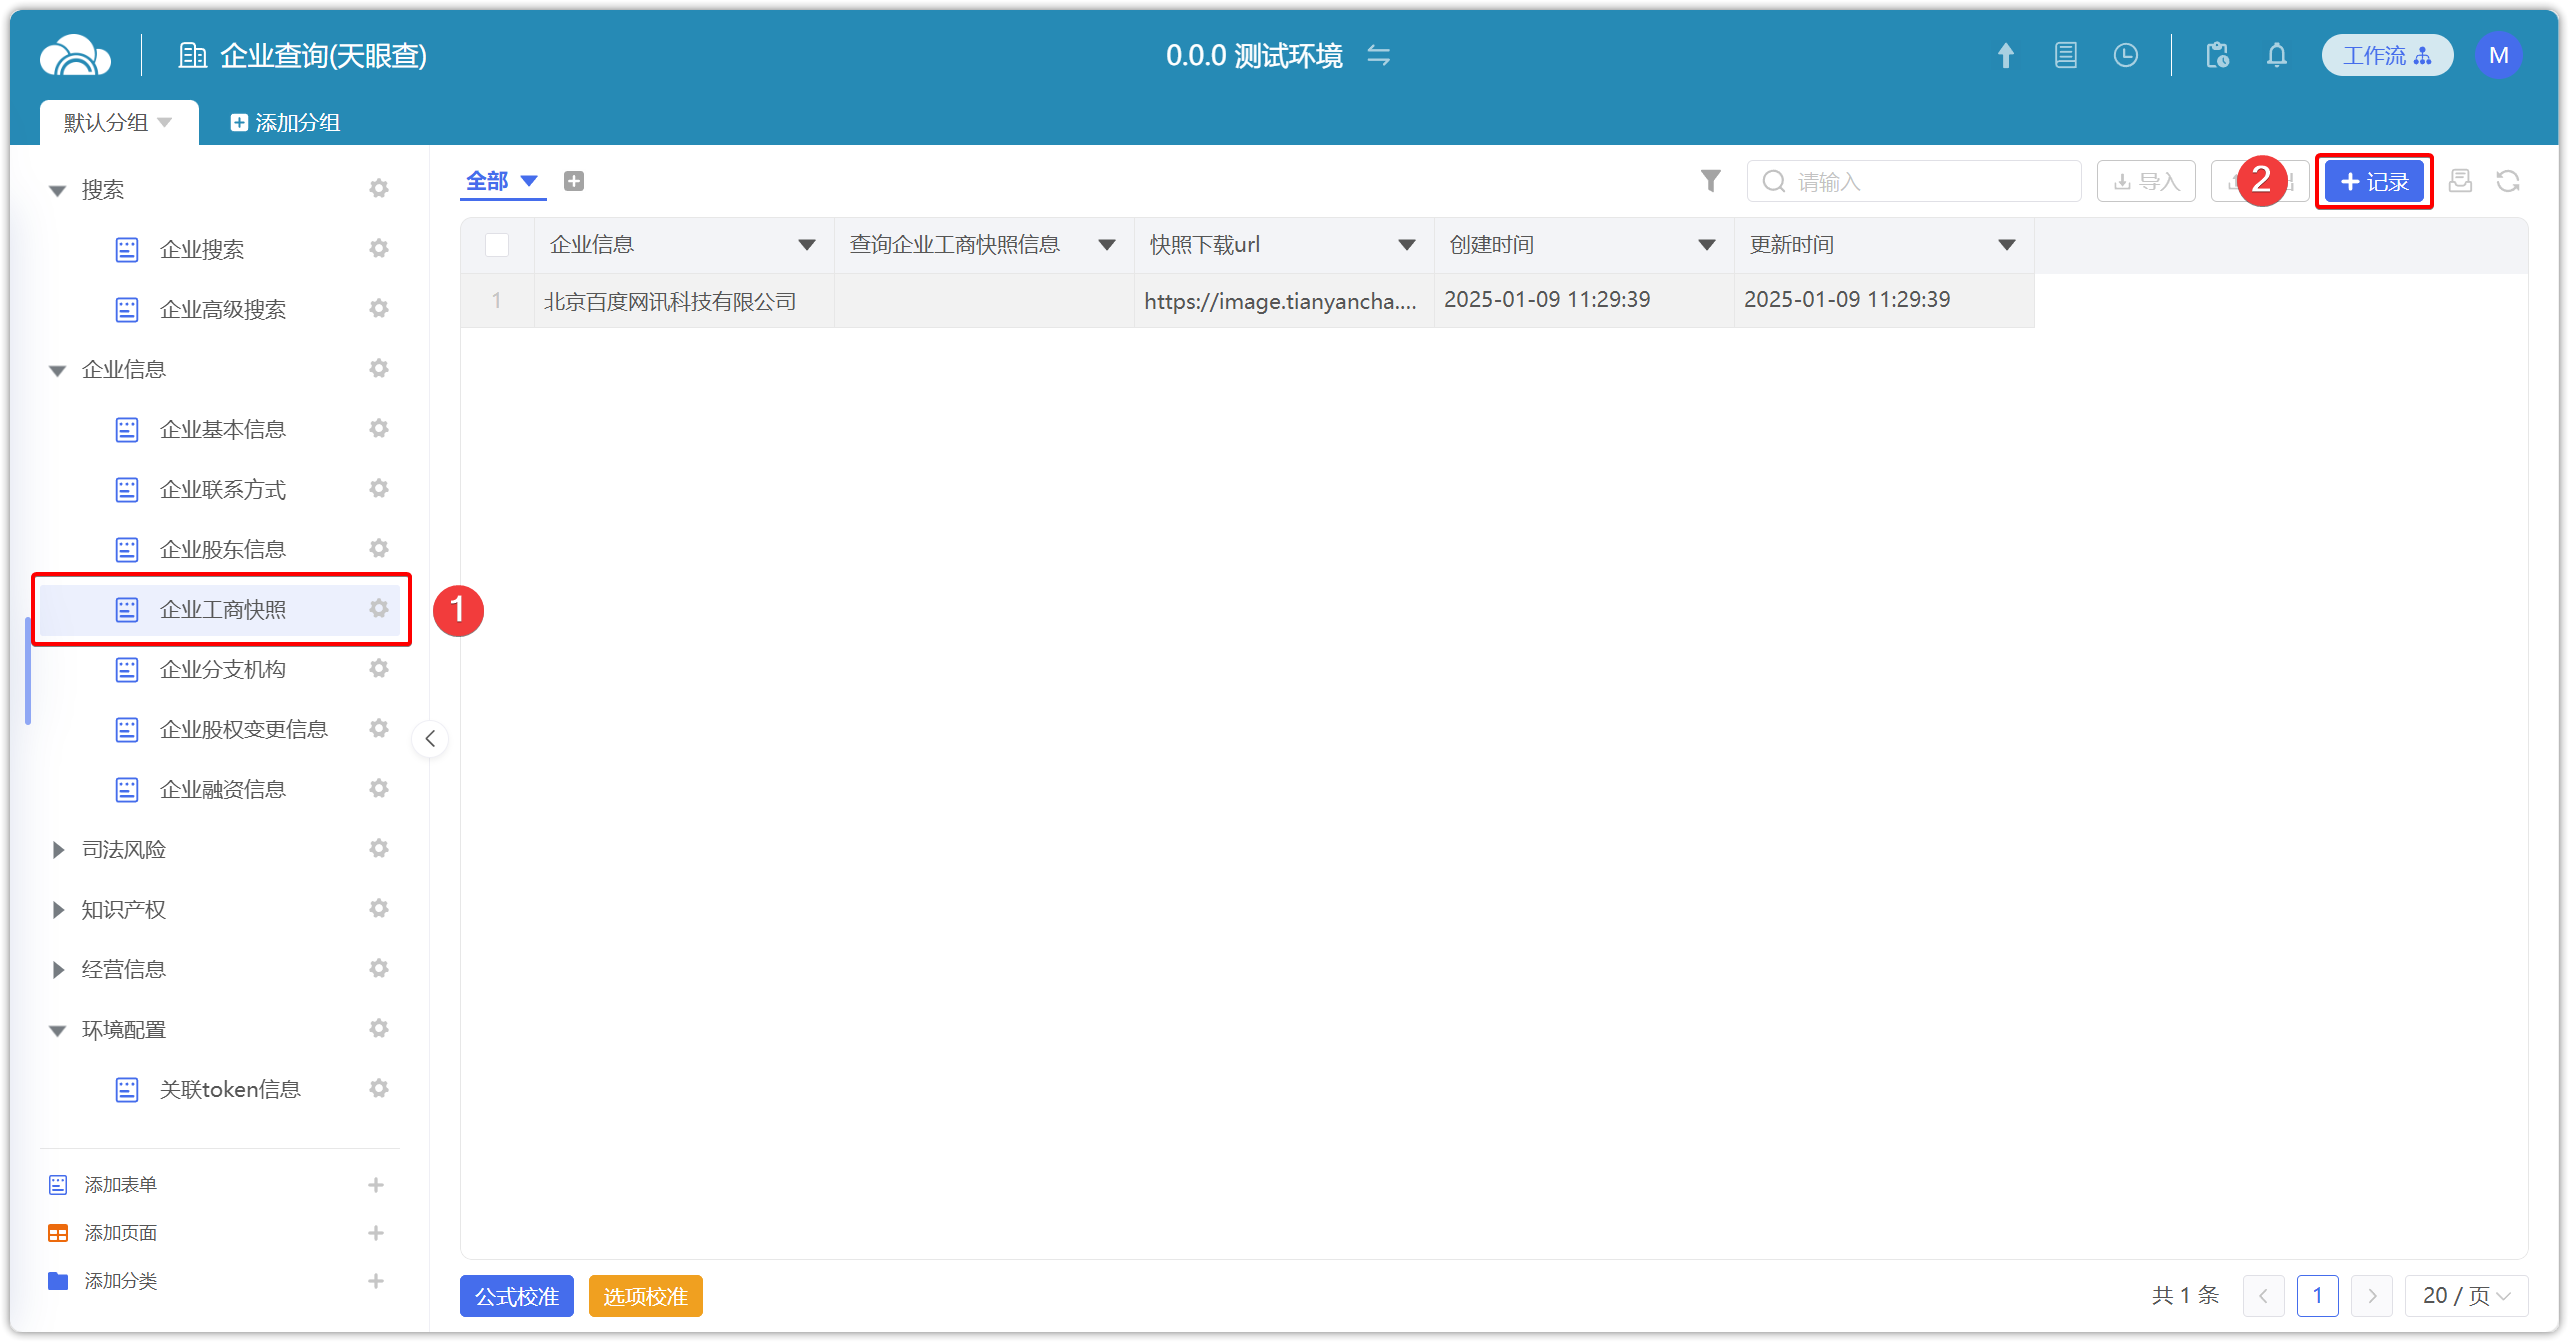2569x1342 pixels.
Task: Click the 公式校准 button
Action: (x=516, y=1296)
